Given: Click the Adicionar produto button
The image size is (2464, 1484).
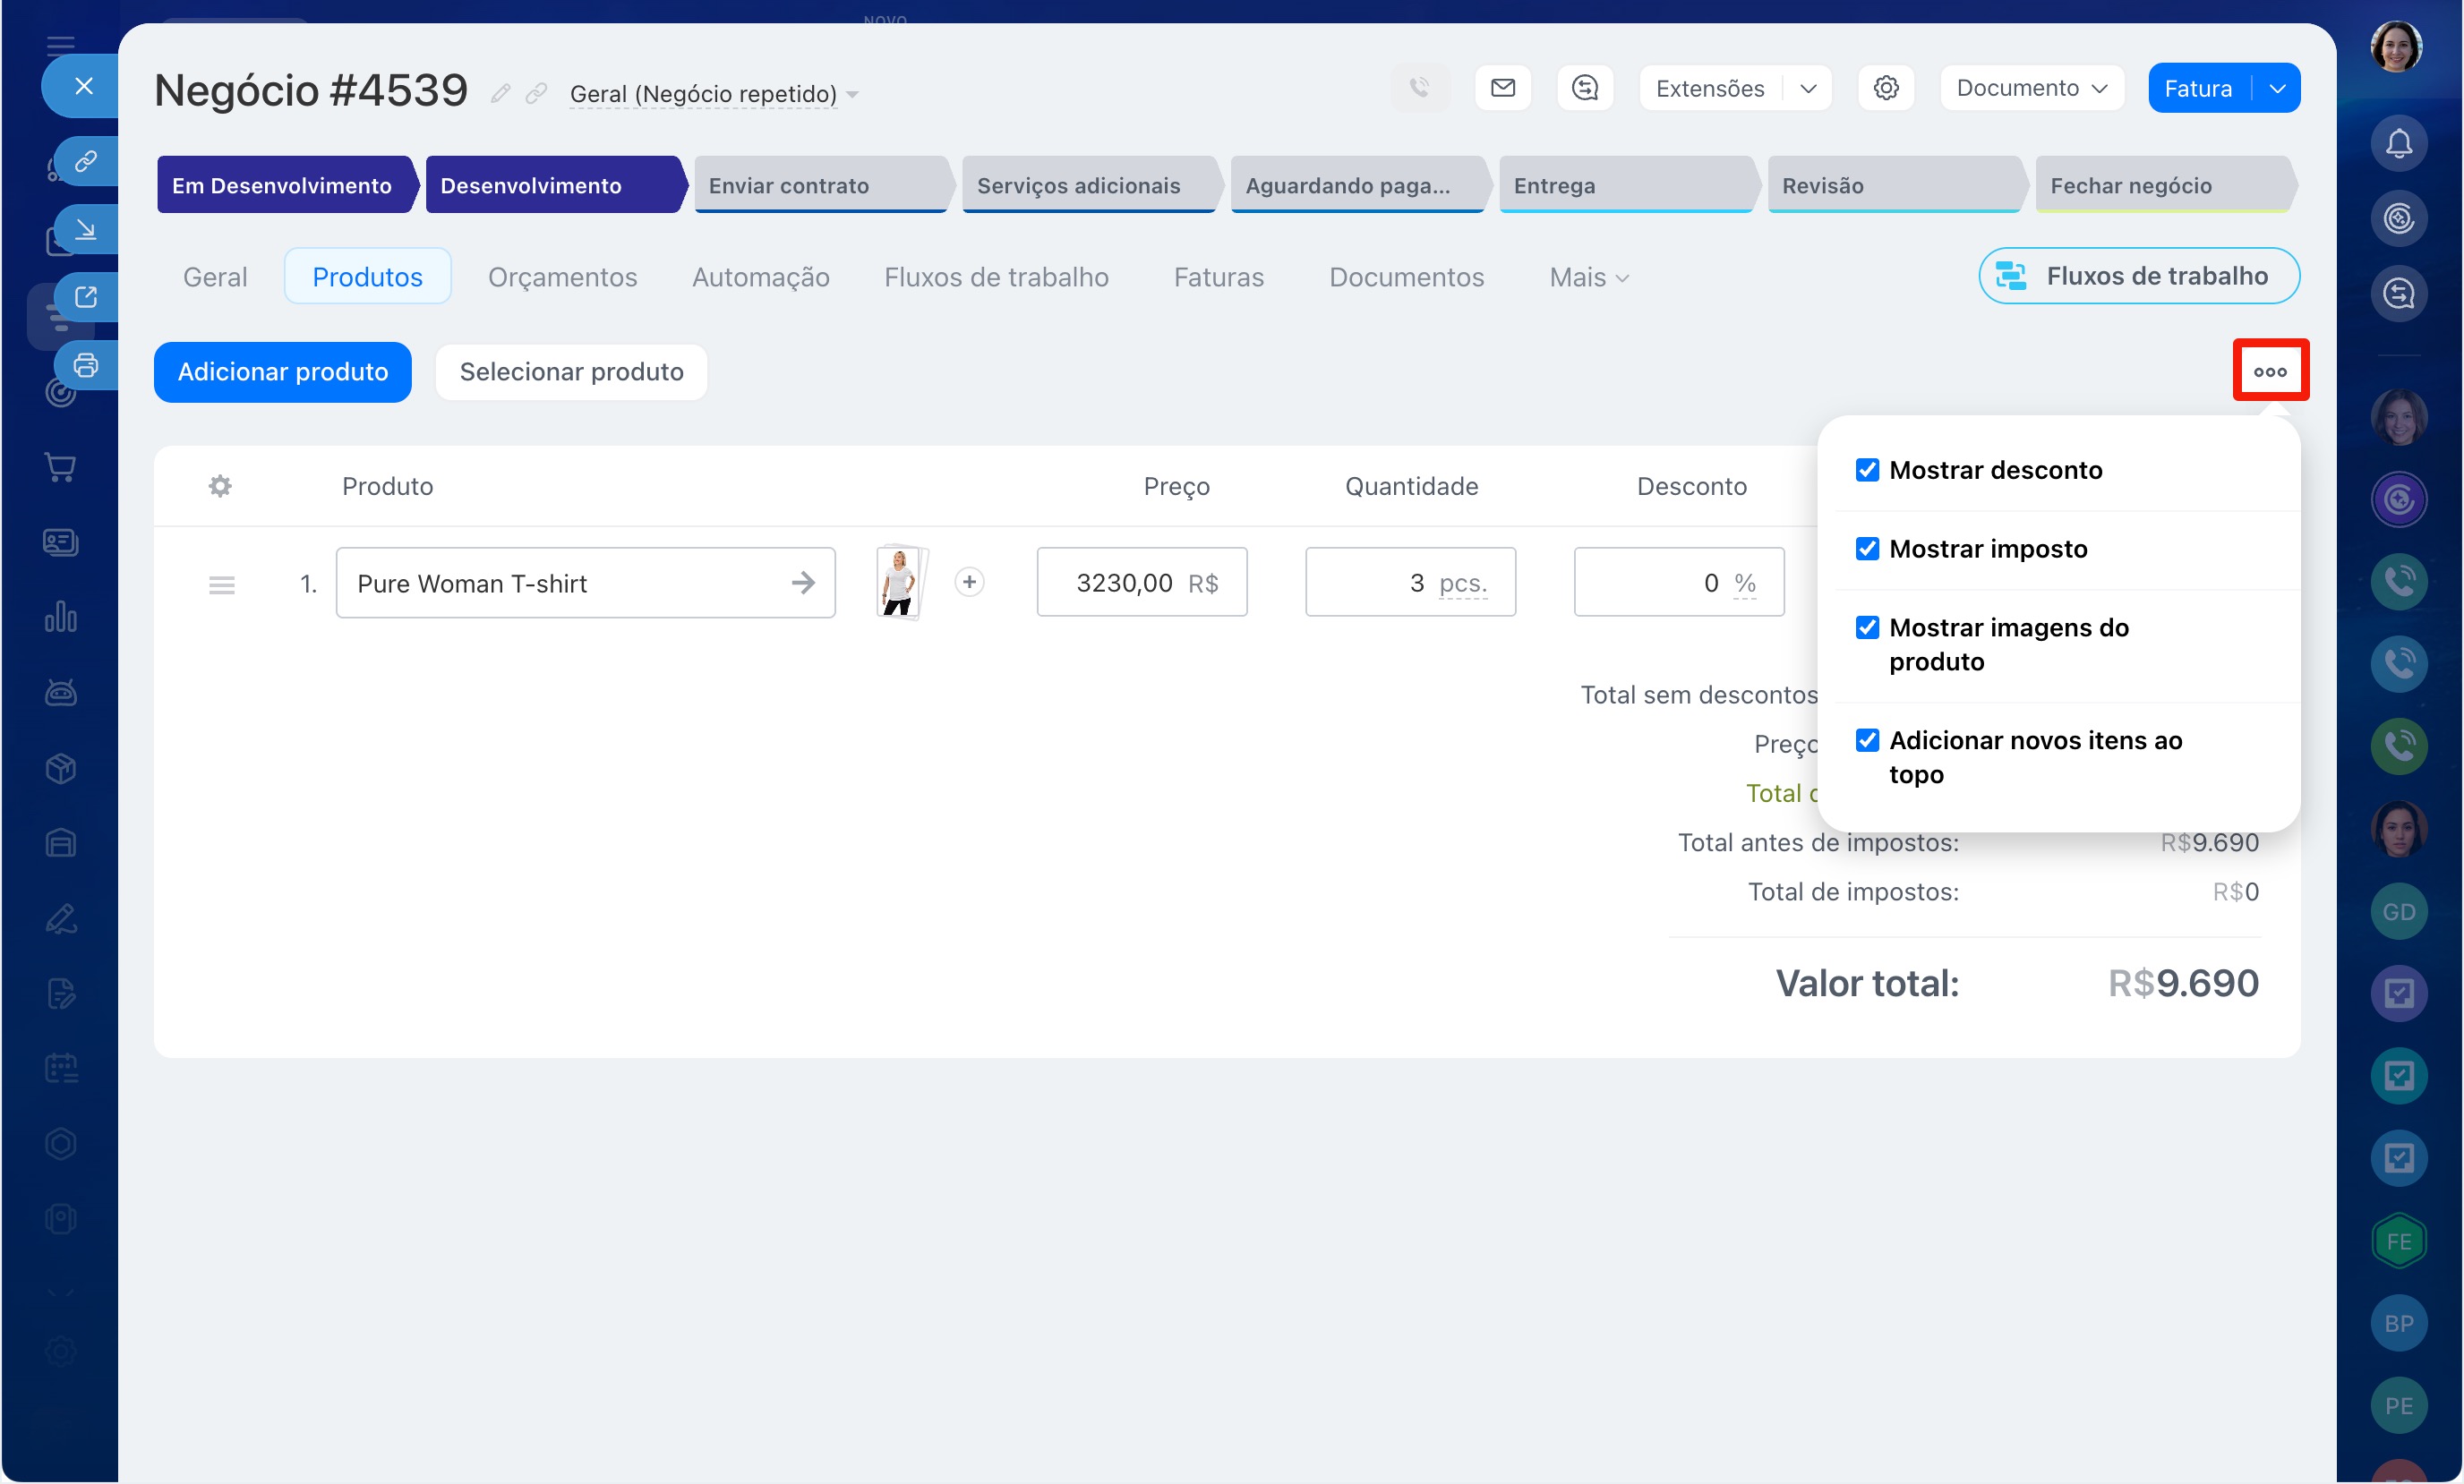Looking at the screenshot, I should tap(282, 372).
